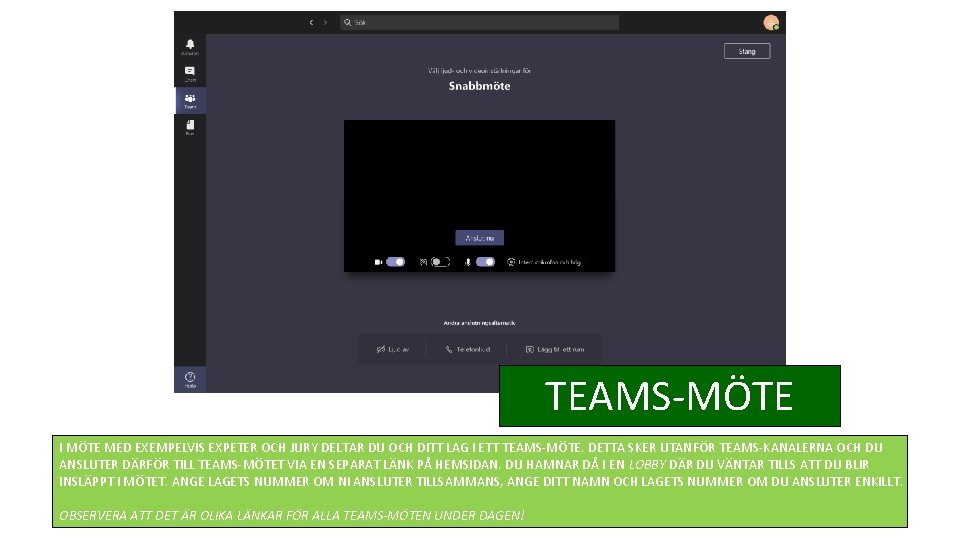Toggle the microphone switch off
Image resolution: width=960 pixels, height=540 pixels.
(485, 262)
